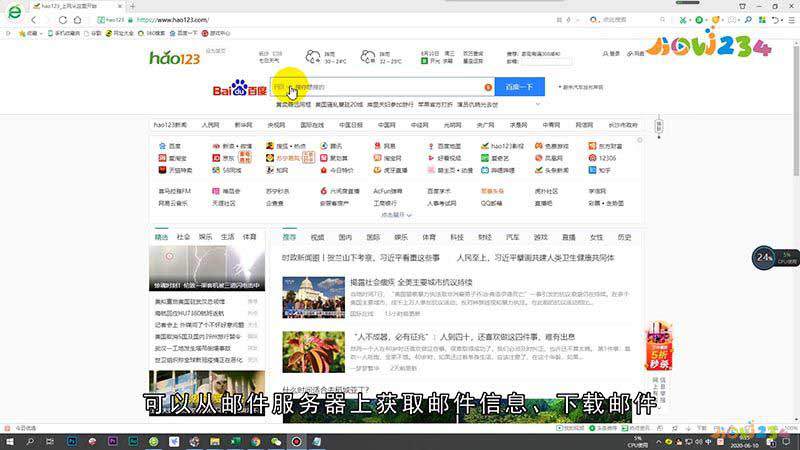
Task: Open the 新华网 link
Action: 243,125
